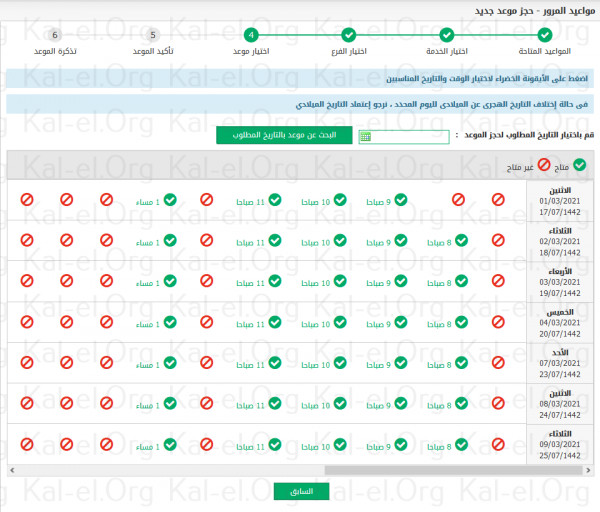Click the scrollbar left arrow
The image size is (600, 512).
[x=12, y=470]
